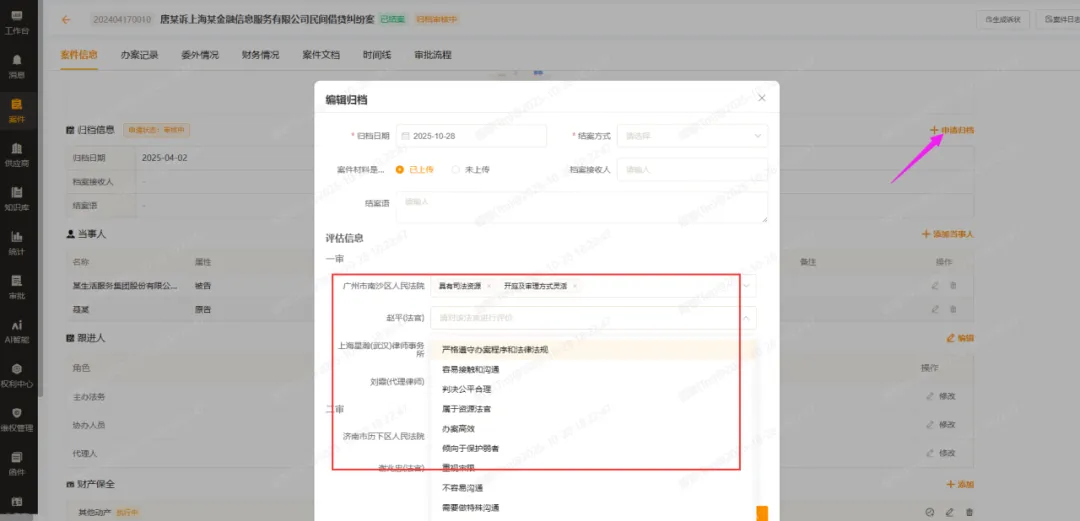
Task: Click the 归档日期 date input
Action: pos(471,136)
